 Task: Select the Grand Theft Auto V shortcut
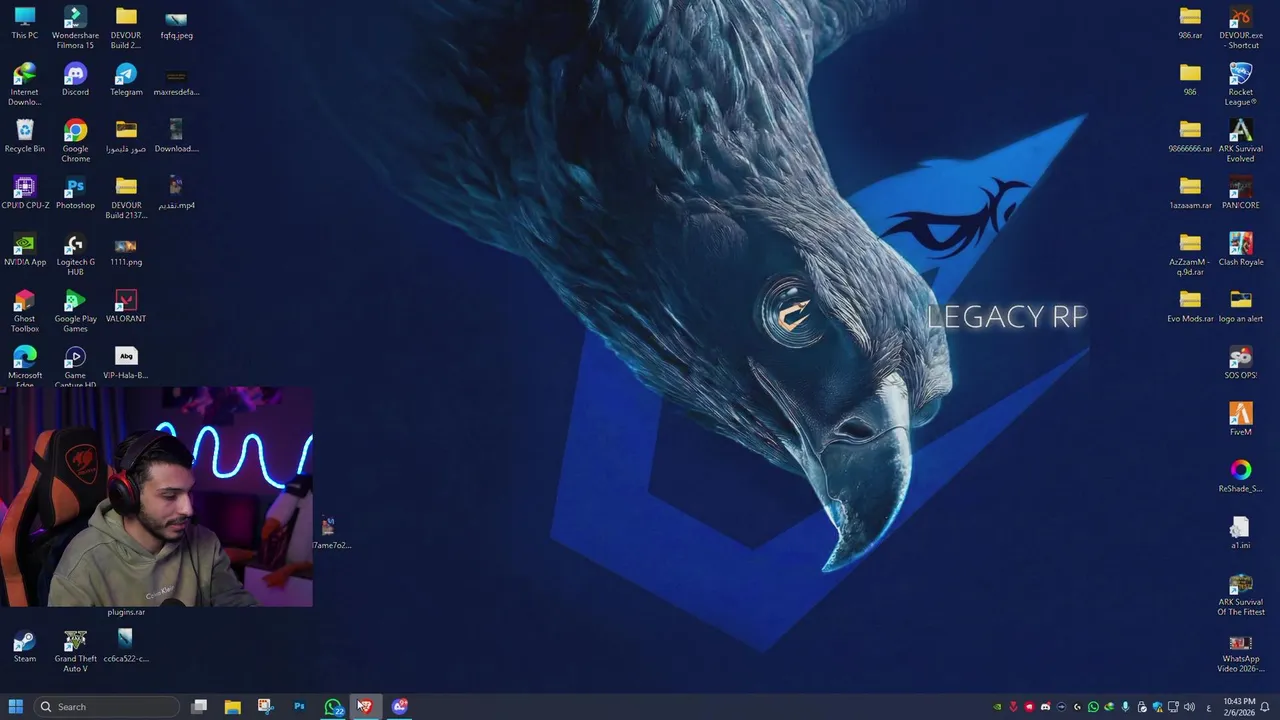tap(75, 652)
